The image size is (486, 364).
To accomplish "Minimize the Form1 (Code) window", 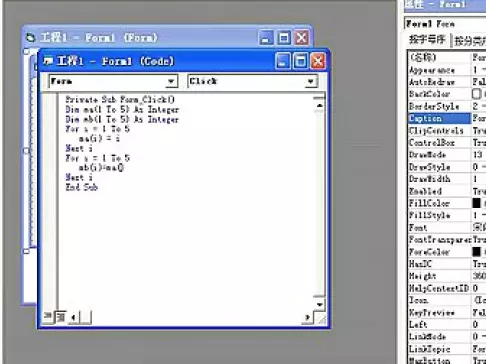I will [x=283, y=61].
